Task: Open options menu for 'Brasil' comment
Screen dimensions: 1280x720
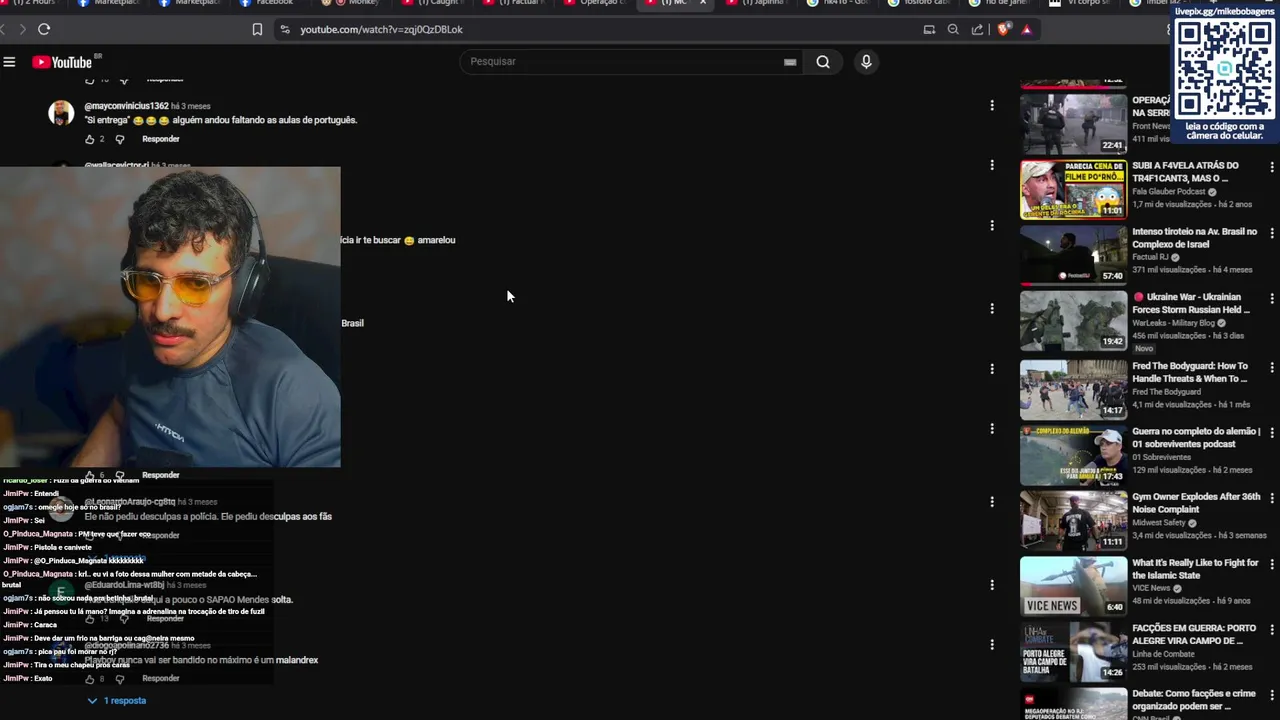Action: click(x=992, y=309)
